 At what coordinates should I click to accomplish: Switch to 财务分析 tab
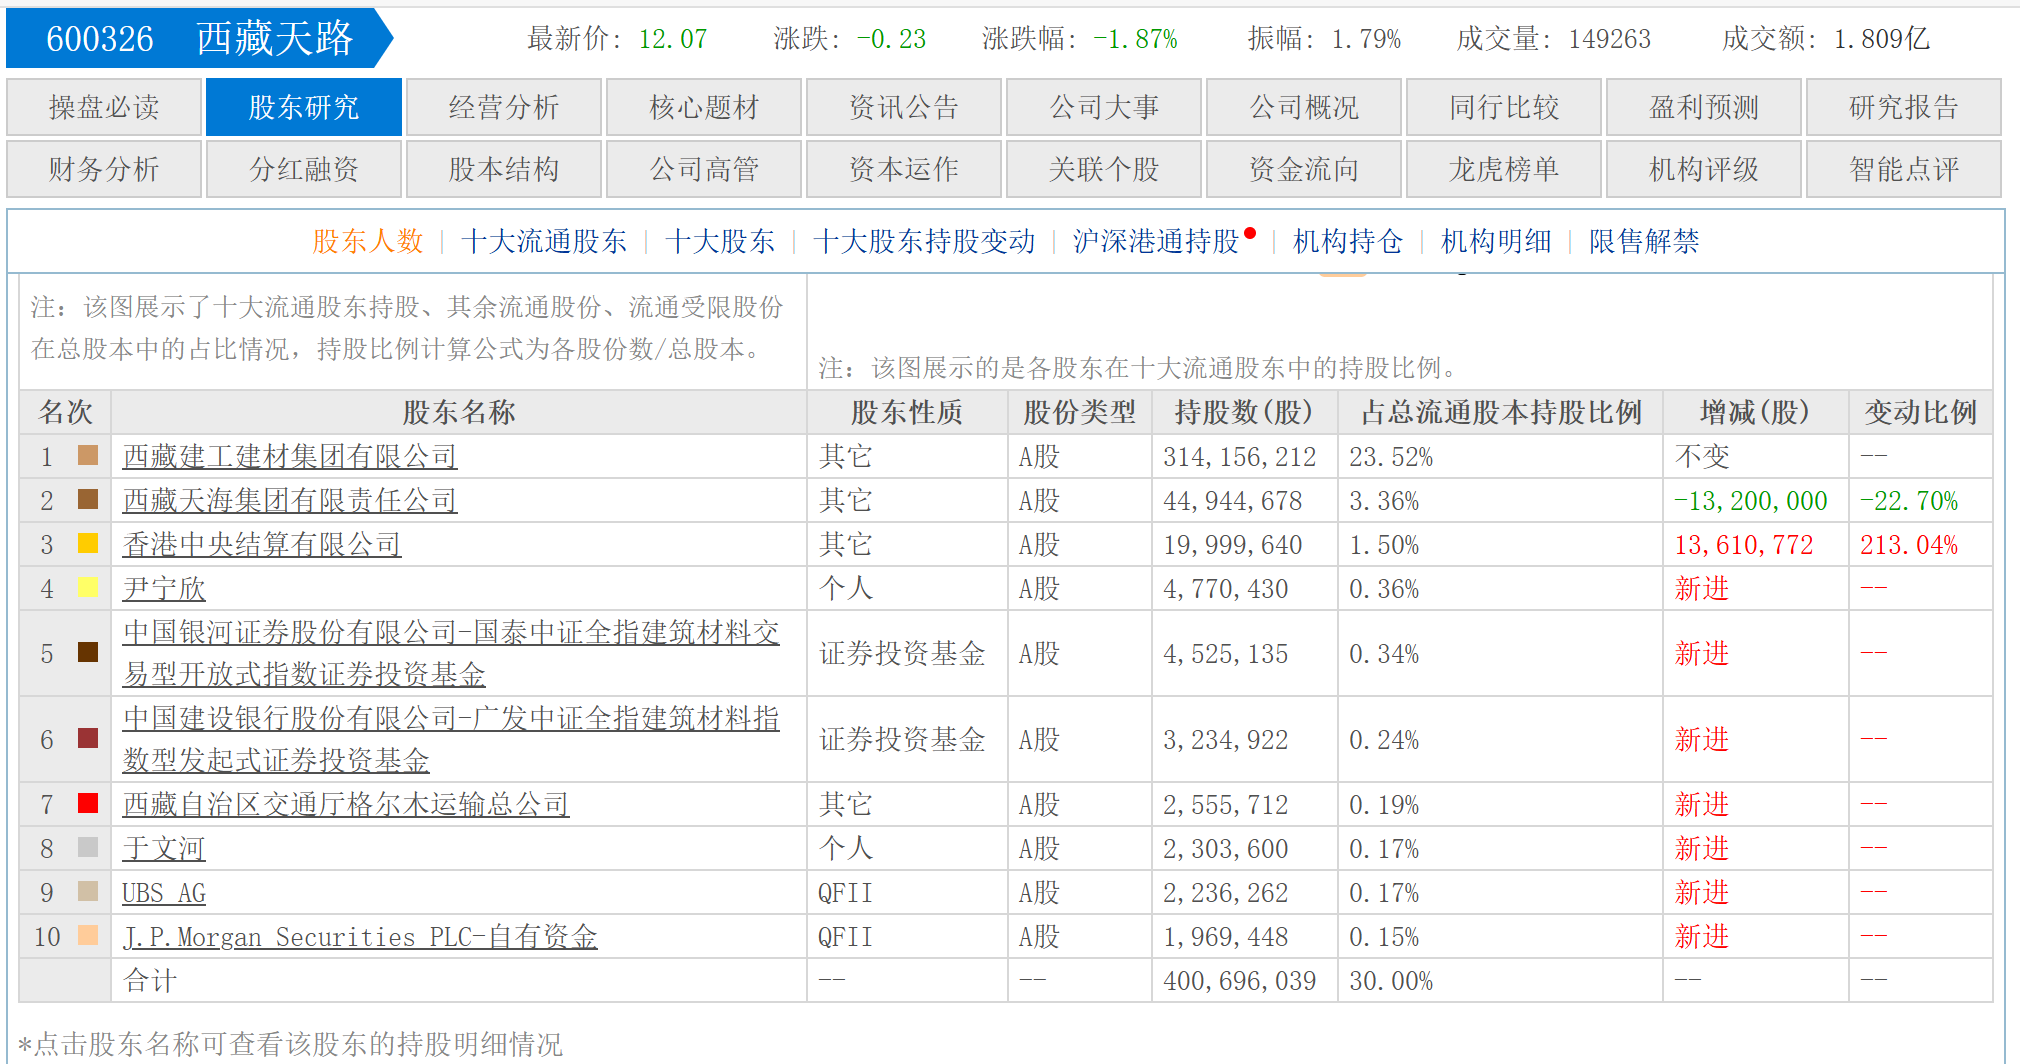104,169
